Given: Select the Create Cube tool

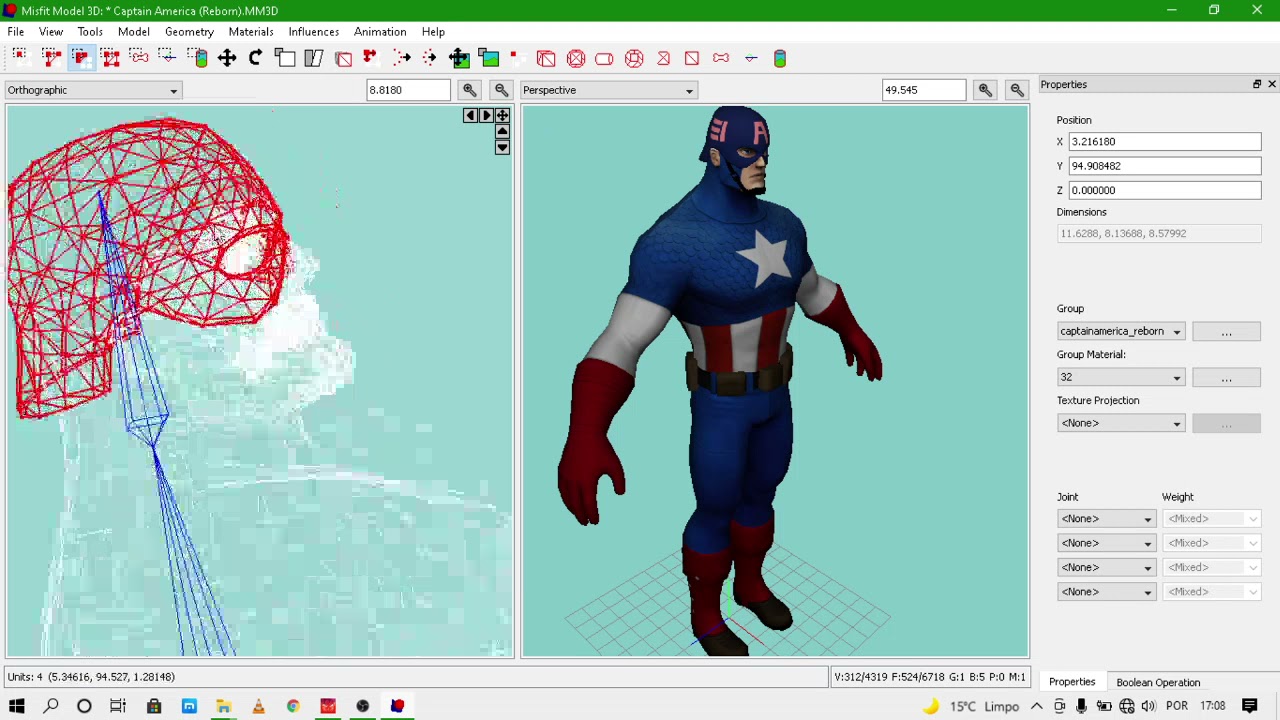Looking at the screenshot, I should click(x=546, y=58).
